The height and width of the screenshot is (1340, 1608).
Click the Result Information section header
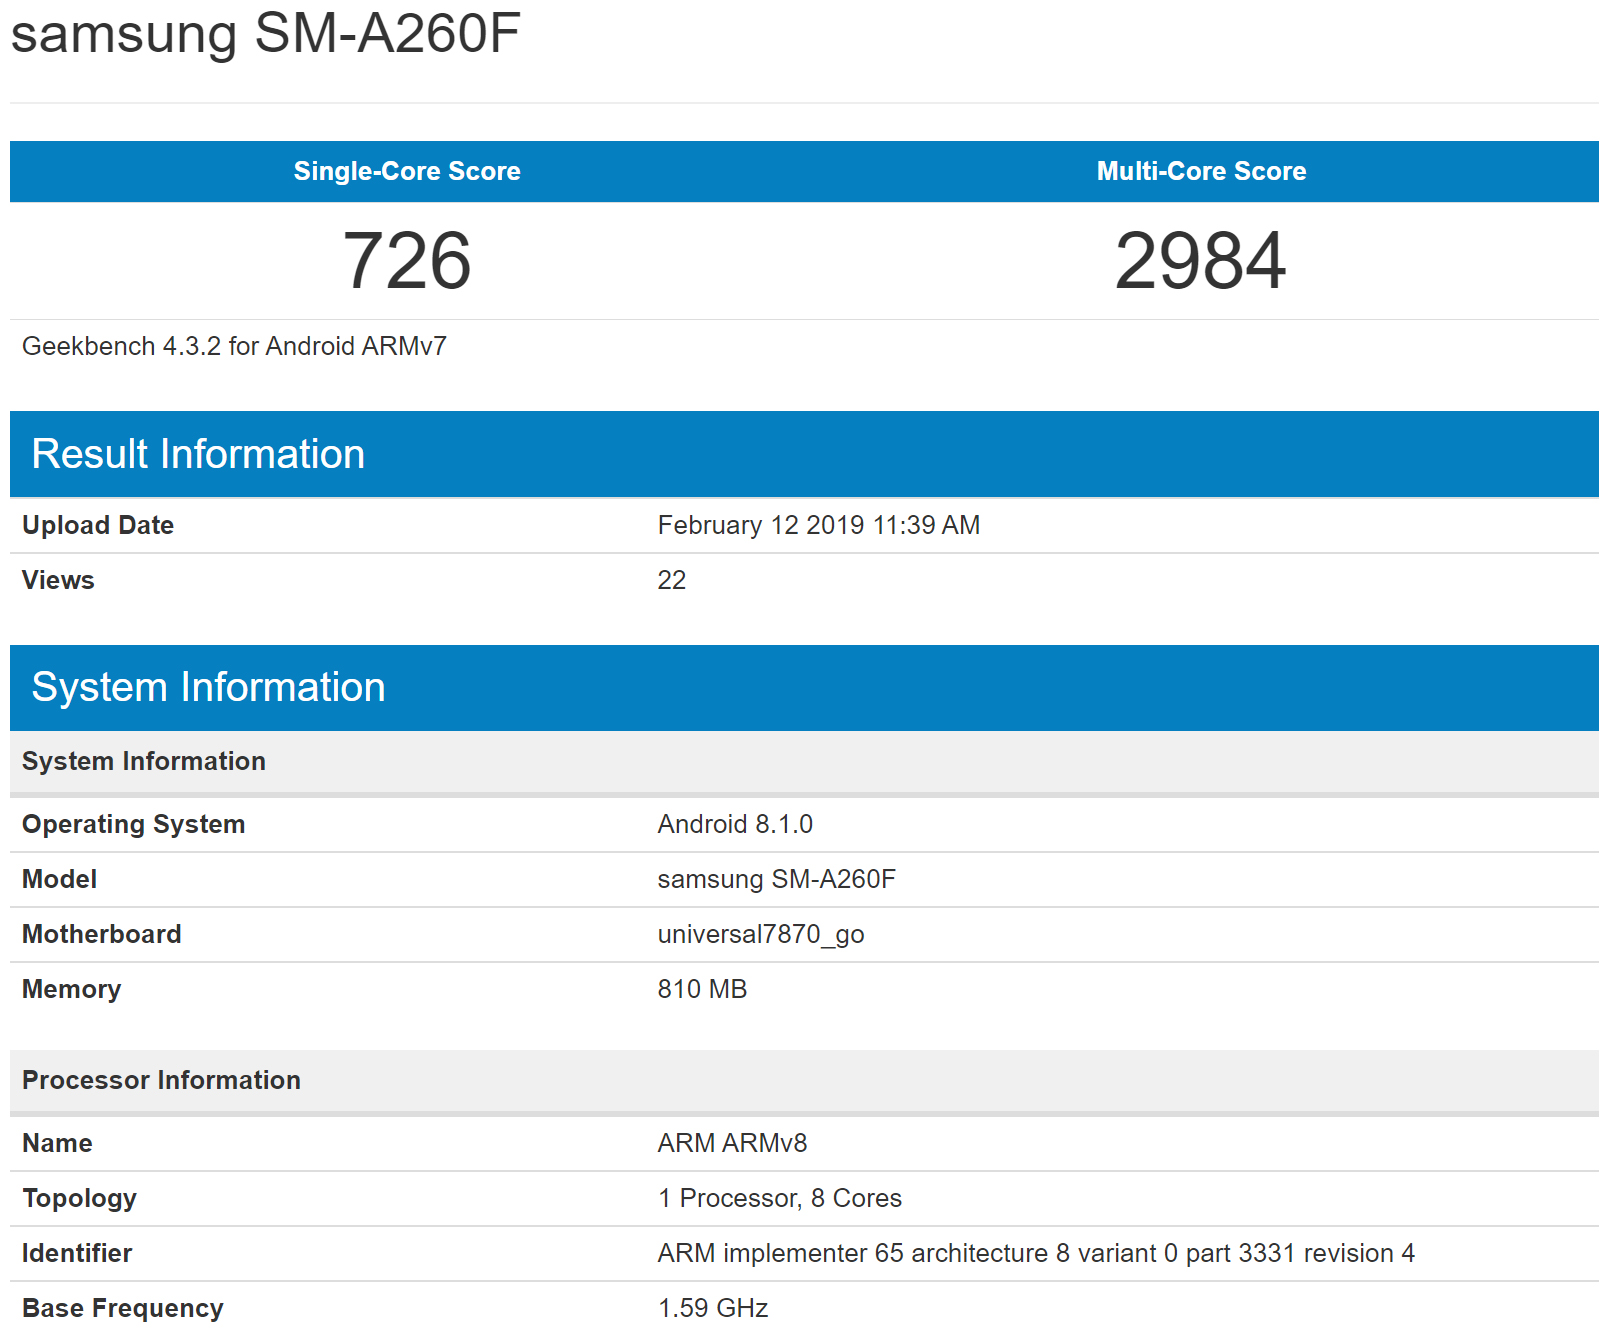coord(198,454)
